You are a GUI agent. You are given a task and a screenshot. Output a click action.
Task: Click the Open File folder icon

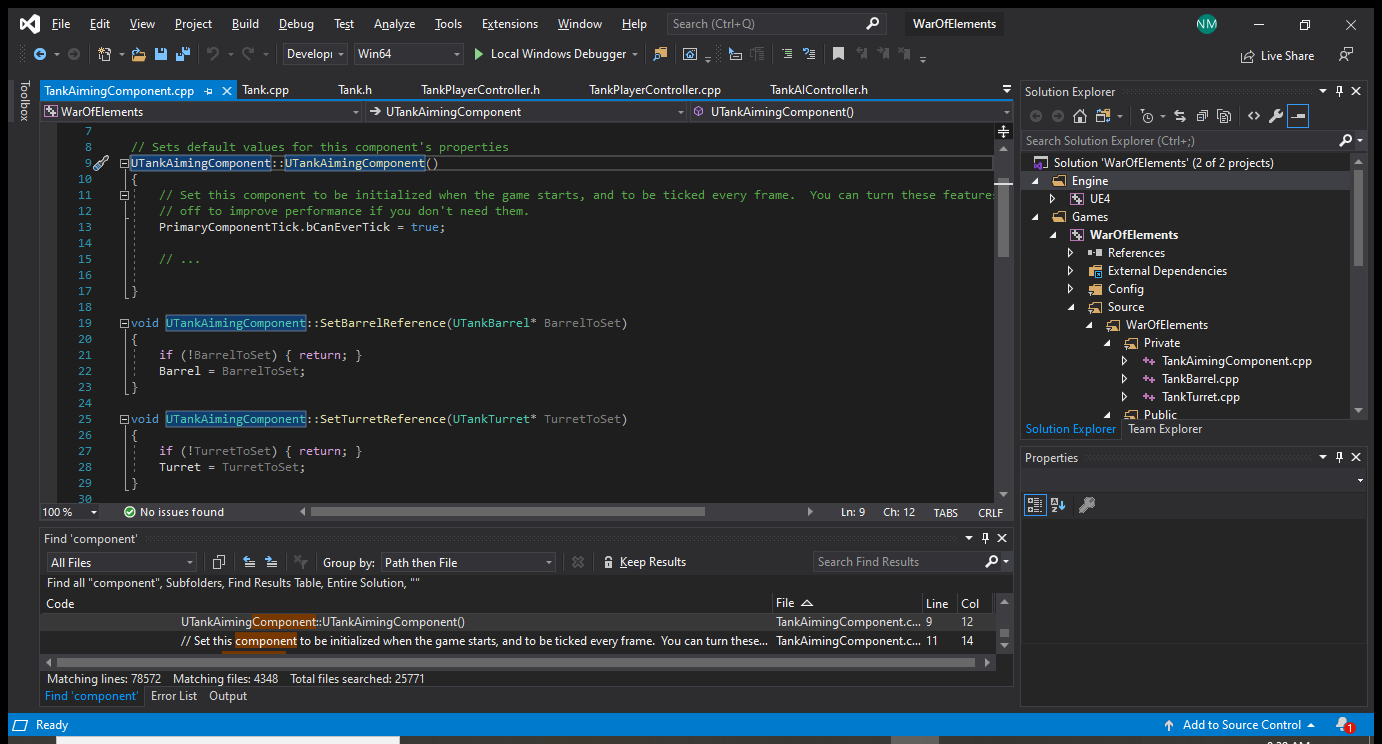(138, 54)
